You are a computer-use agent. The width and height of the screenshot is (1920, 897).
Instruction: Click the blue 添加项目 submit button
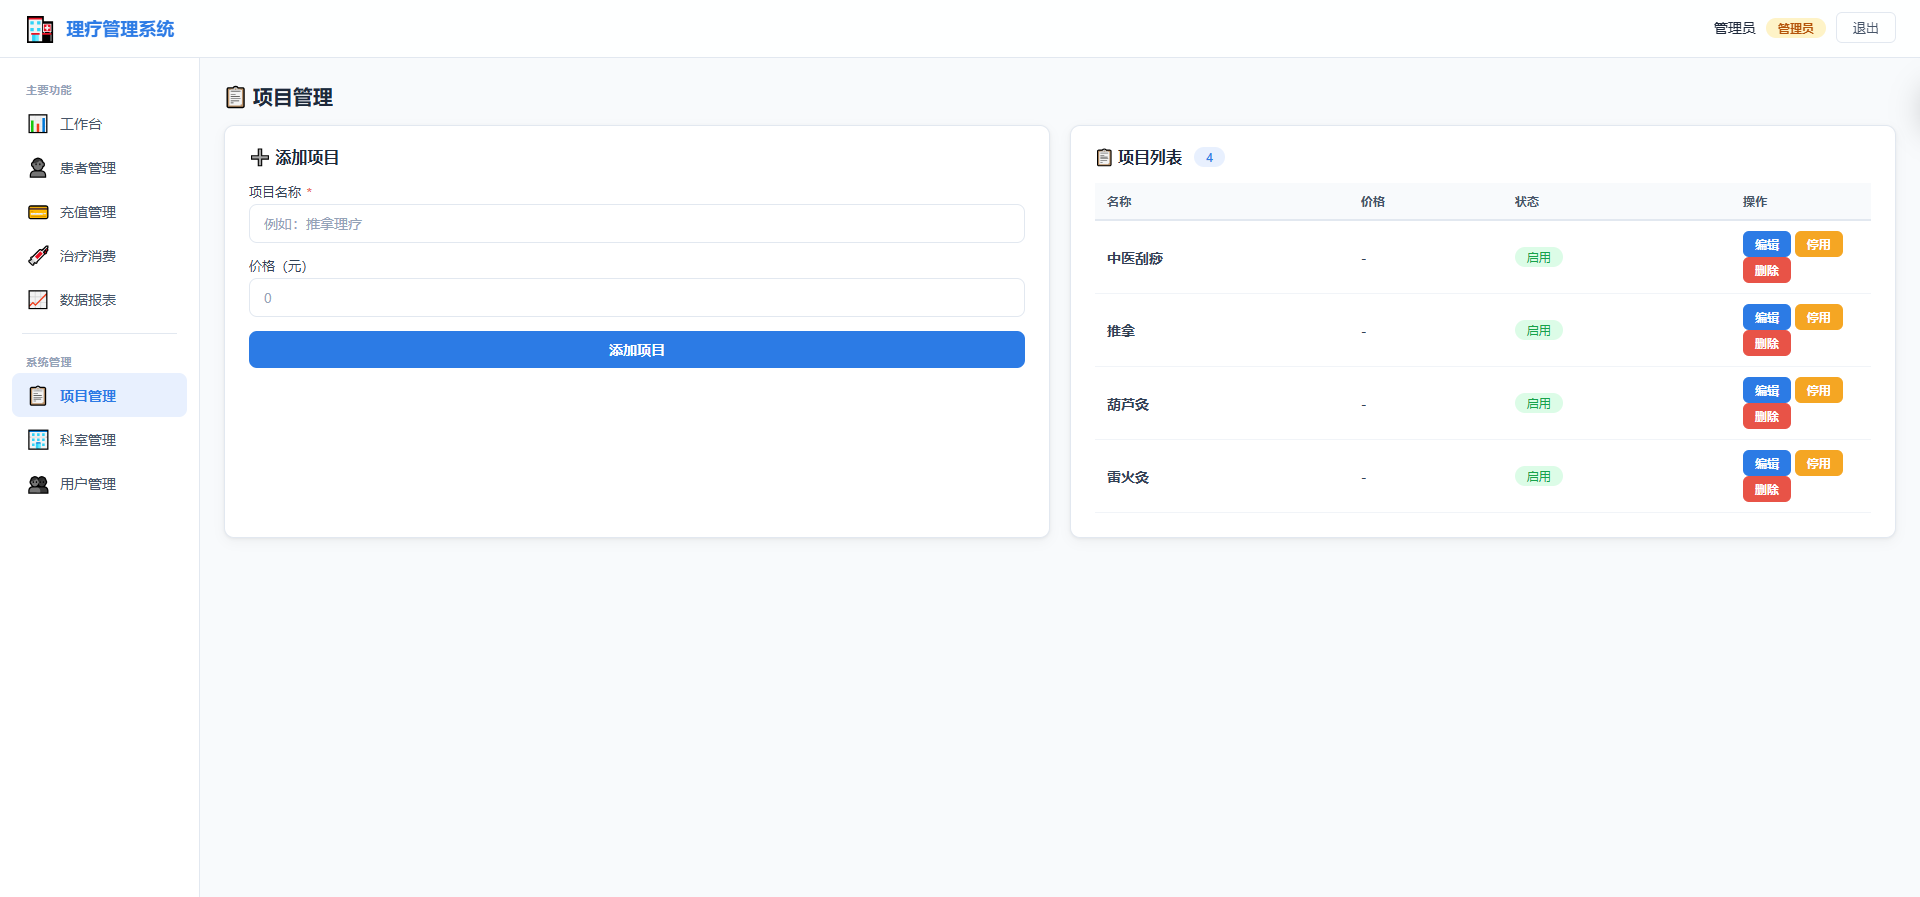(637, 350)
